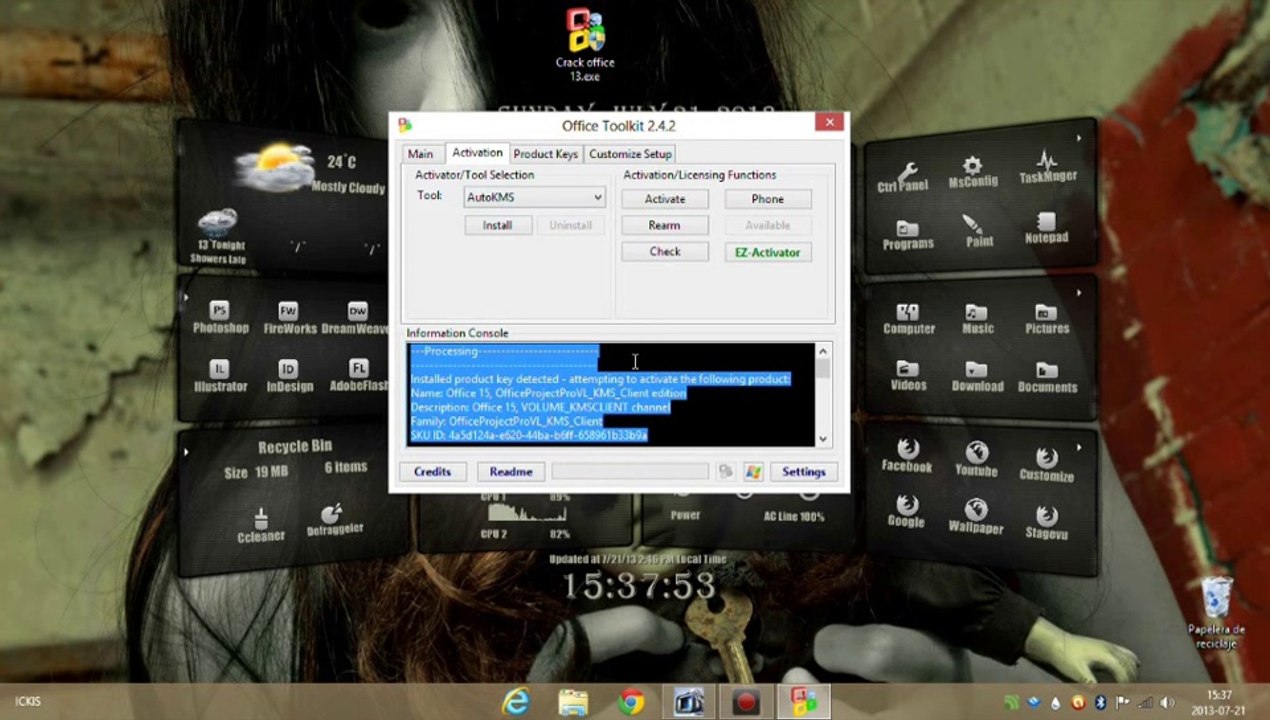The image size is (1270, 720).
Task: Click the Install button
Action: coord(497,225)
